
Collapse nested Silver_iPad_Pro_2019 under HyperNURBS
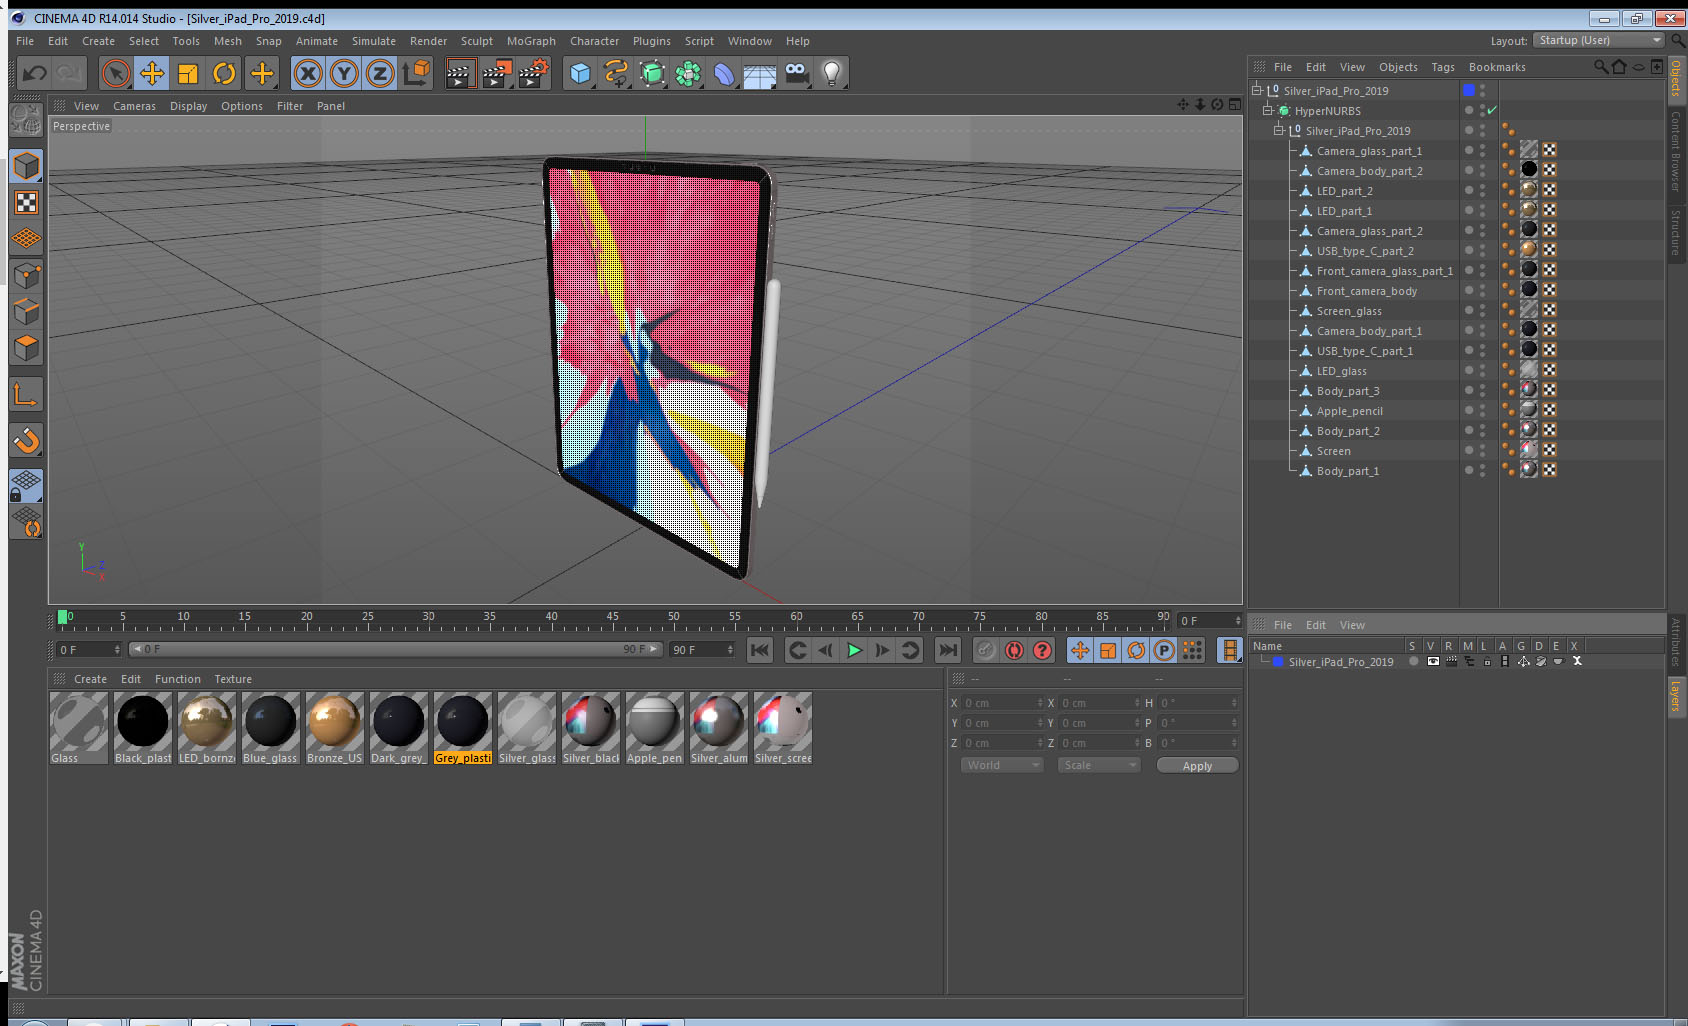[1278, 130]
